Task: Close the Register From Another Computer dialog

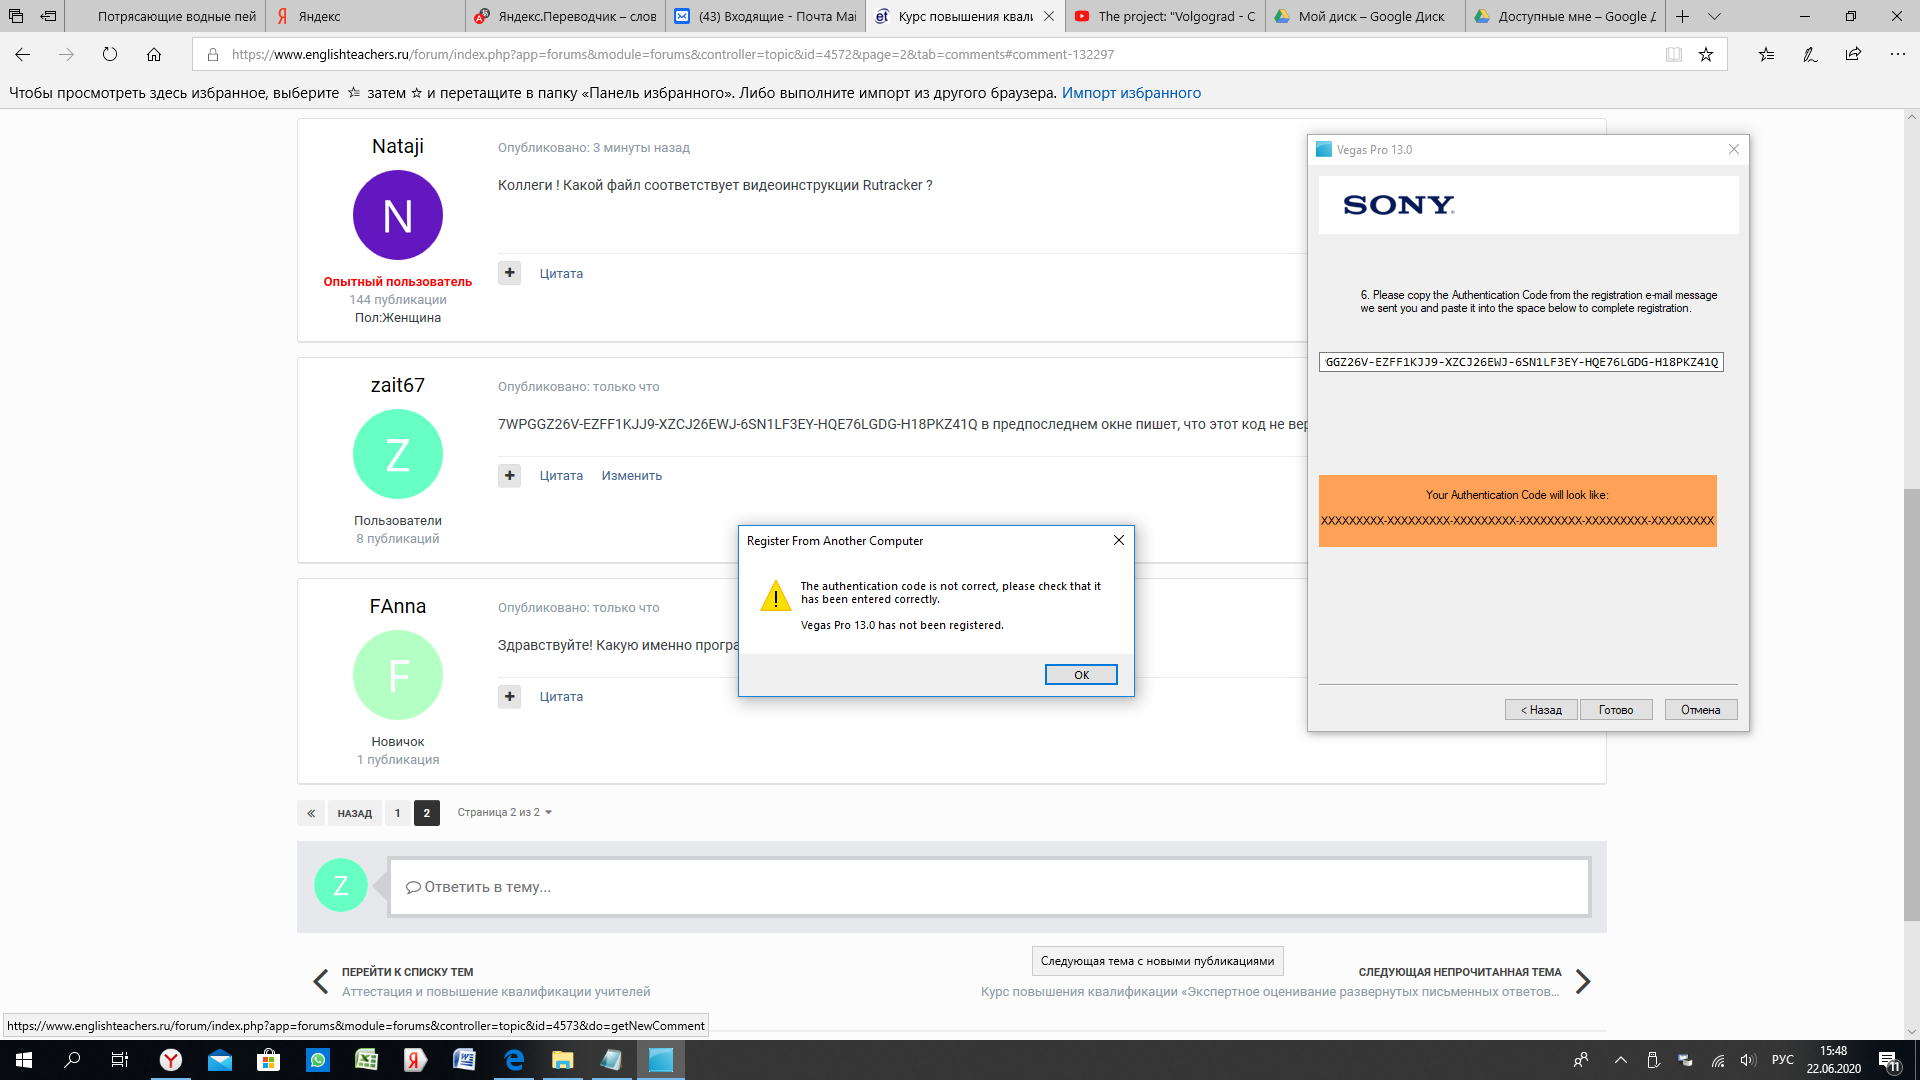Action: click(x=1119, y=540)
